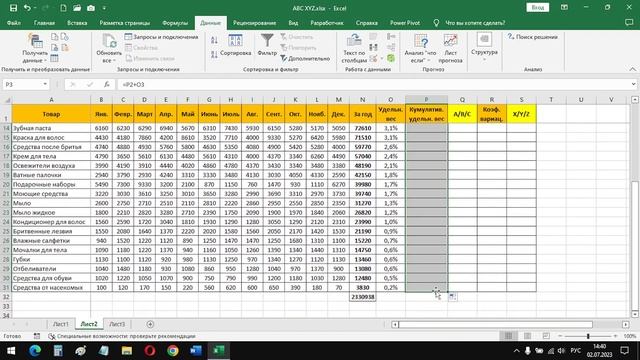
Task: Toggle the Filter funnel (Фильтр)
Action: (x=267, y=45)
